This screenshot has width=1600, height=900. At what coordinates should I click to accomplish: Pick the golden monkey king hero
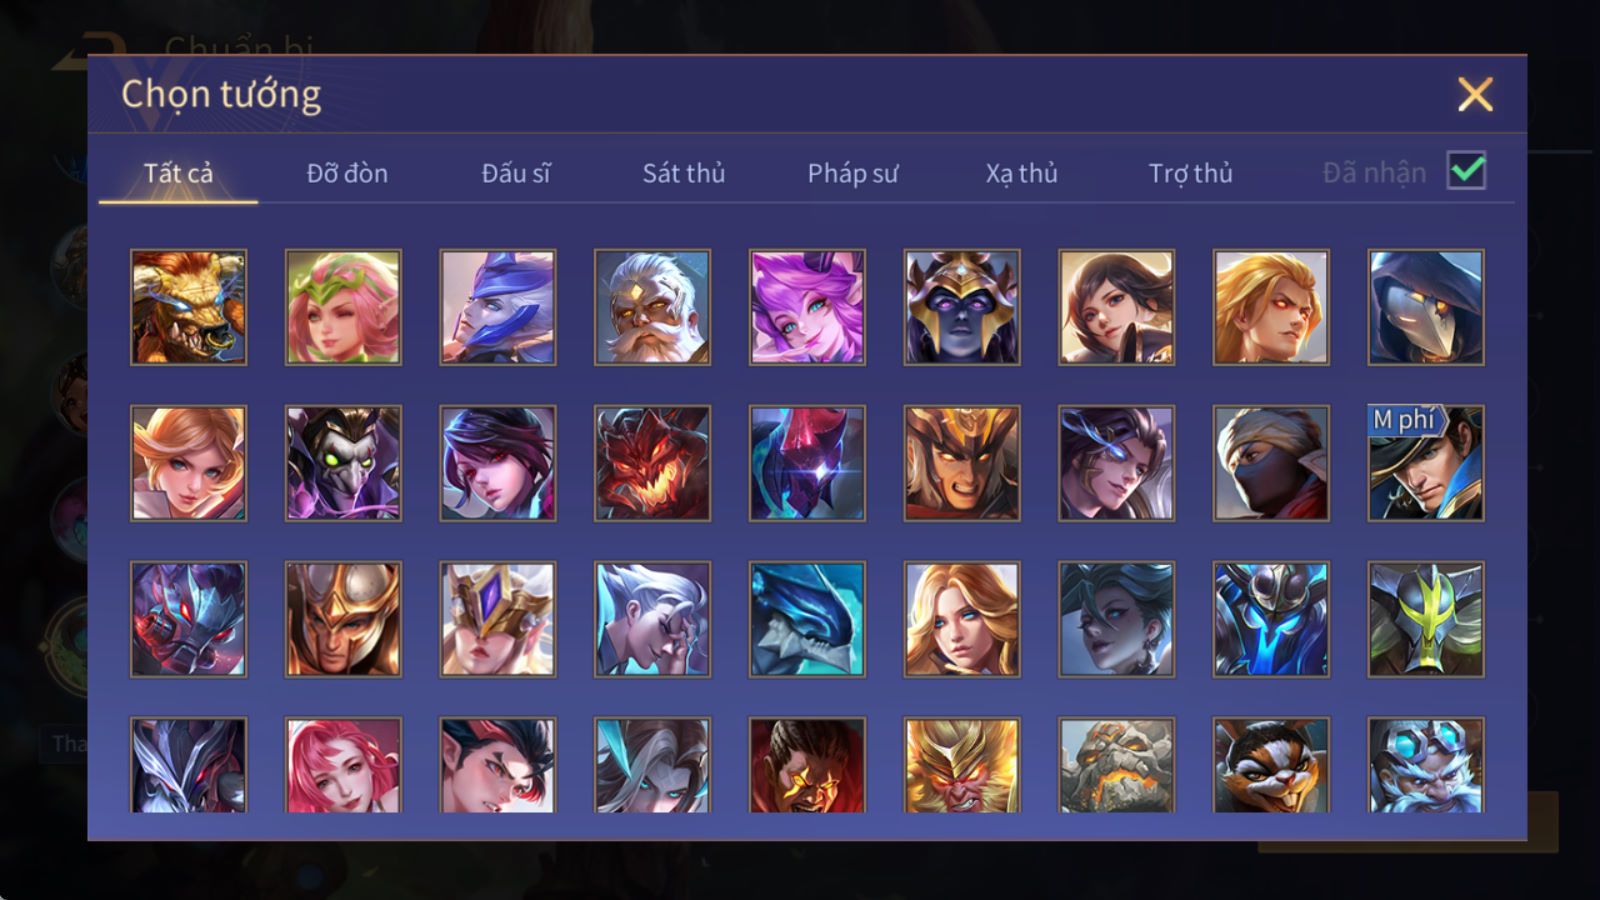coord(962,765)
